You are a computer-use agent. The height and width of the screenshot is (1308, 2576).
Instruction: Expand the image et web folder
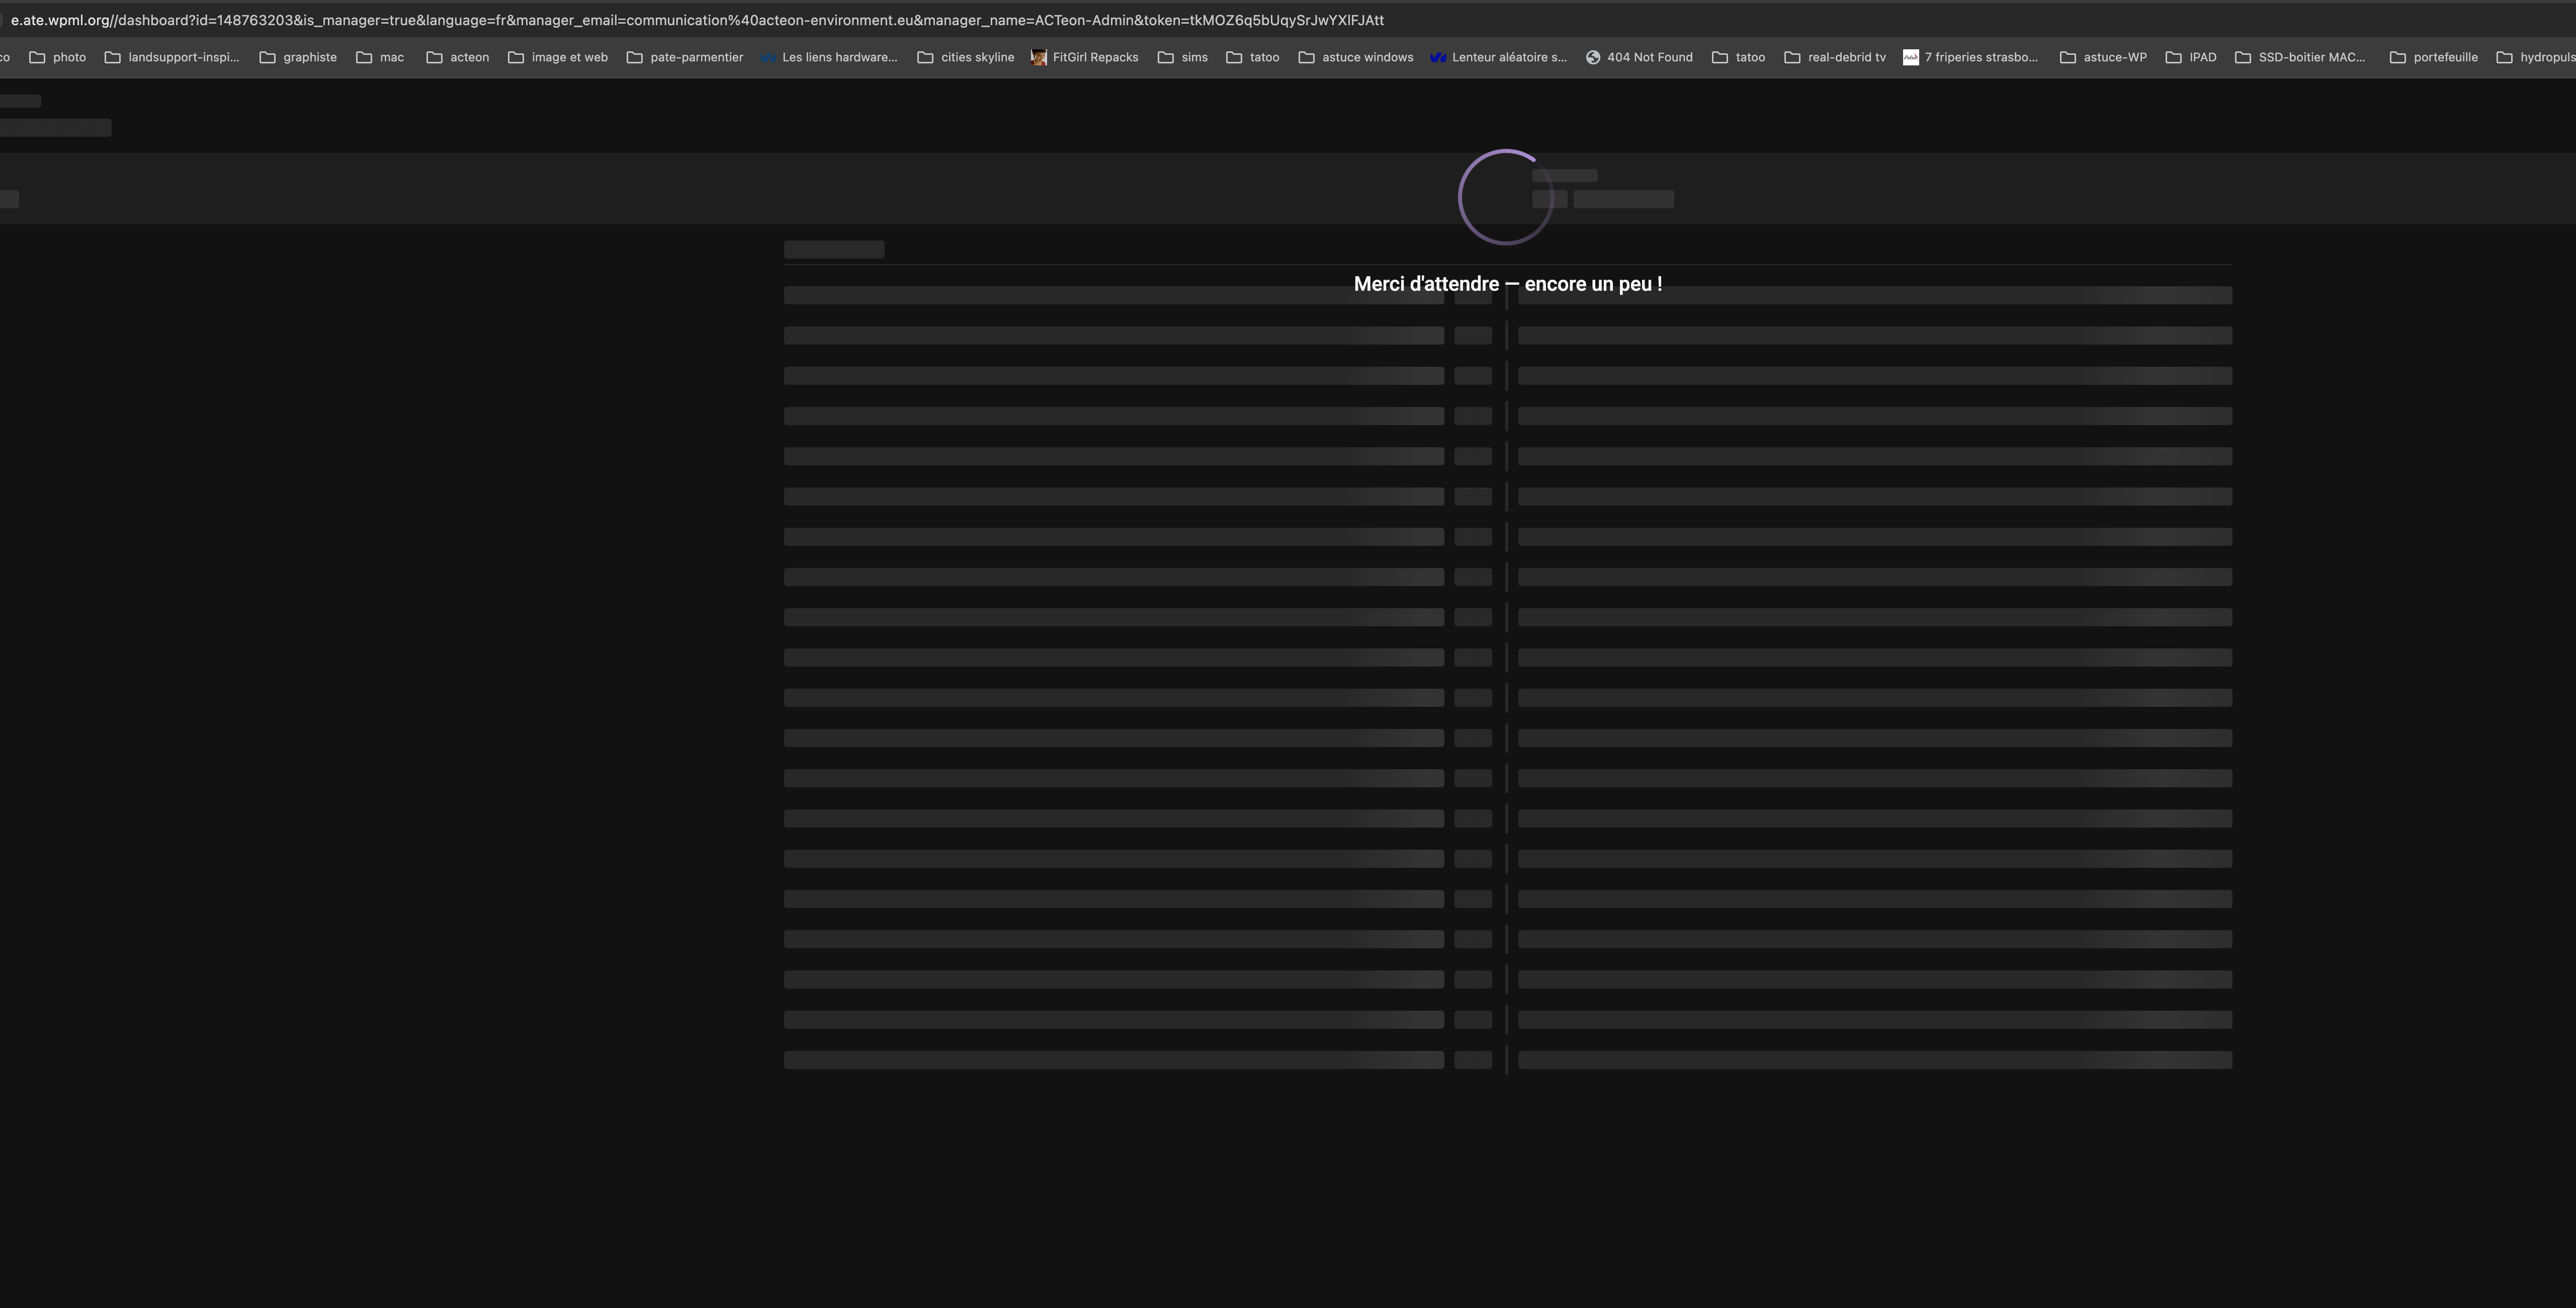[x=569, y=57]
